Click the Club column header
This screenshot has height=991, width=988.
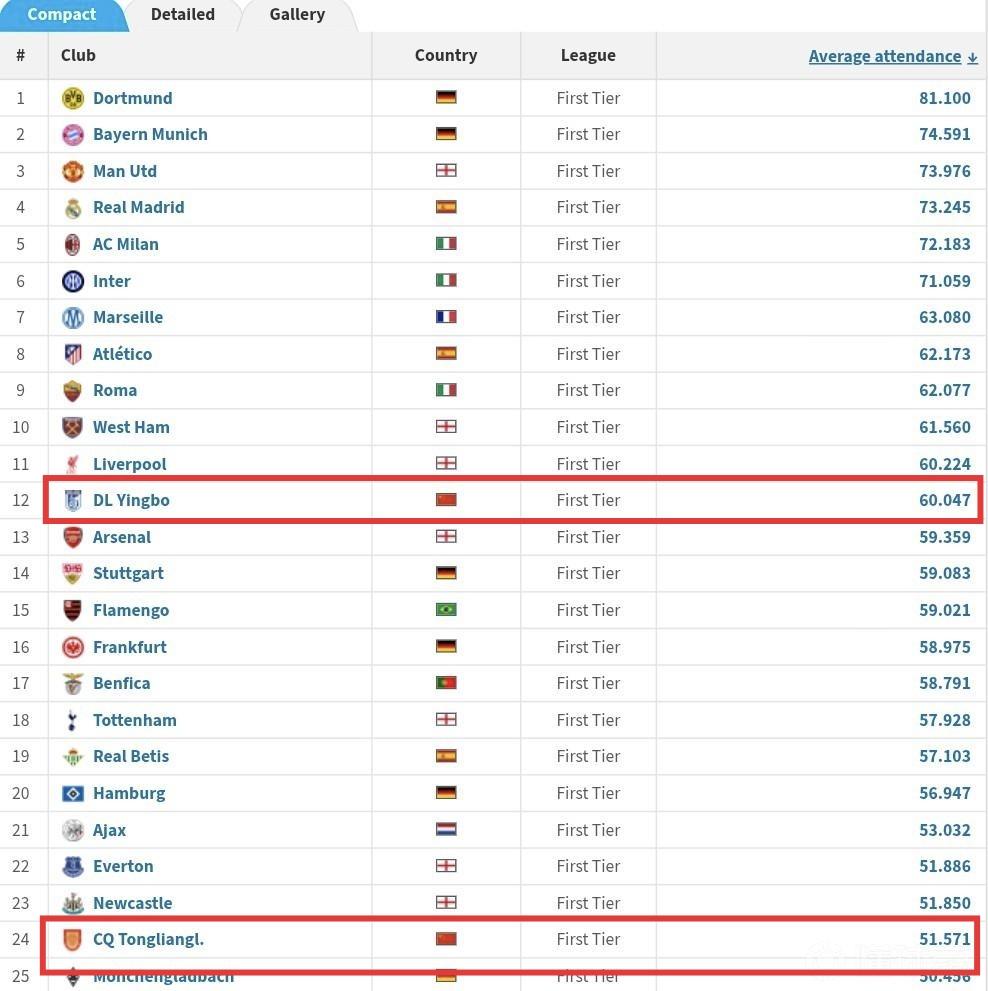point(78,55)
